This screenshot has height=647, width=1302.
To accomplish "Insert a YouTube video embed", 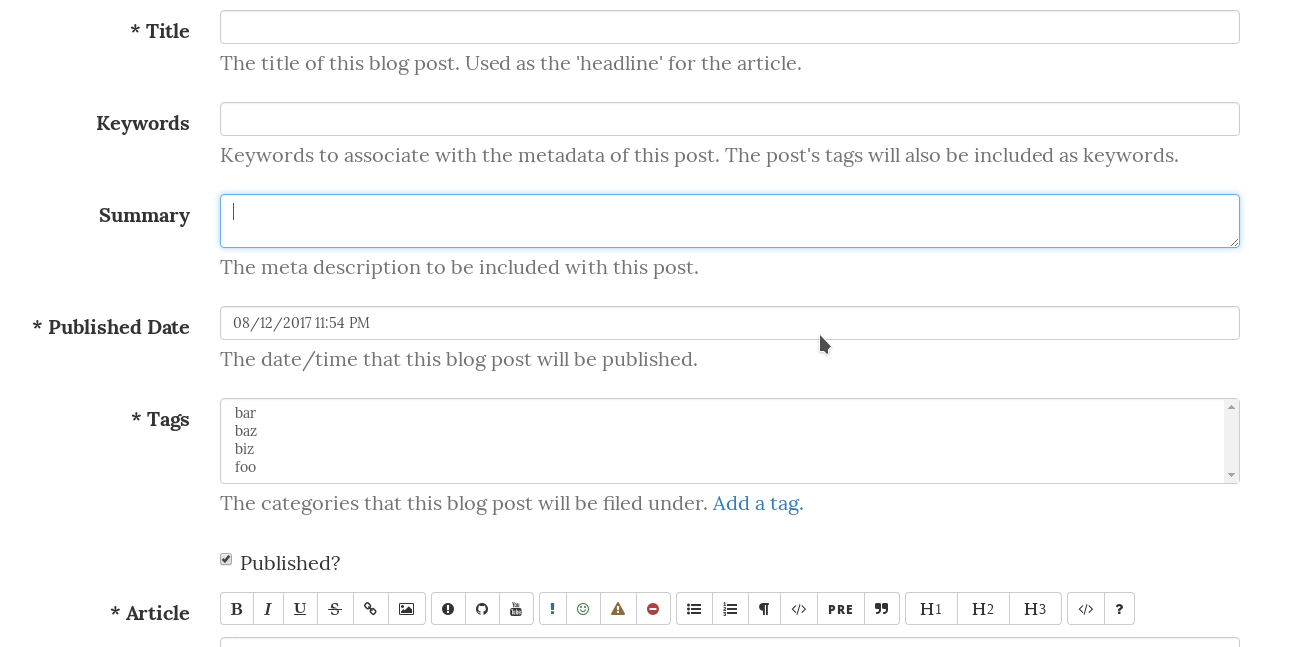I will coord(516,608).
